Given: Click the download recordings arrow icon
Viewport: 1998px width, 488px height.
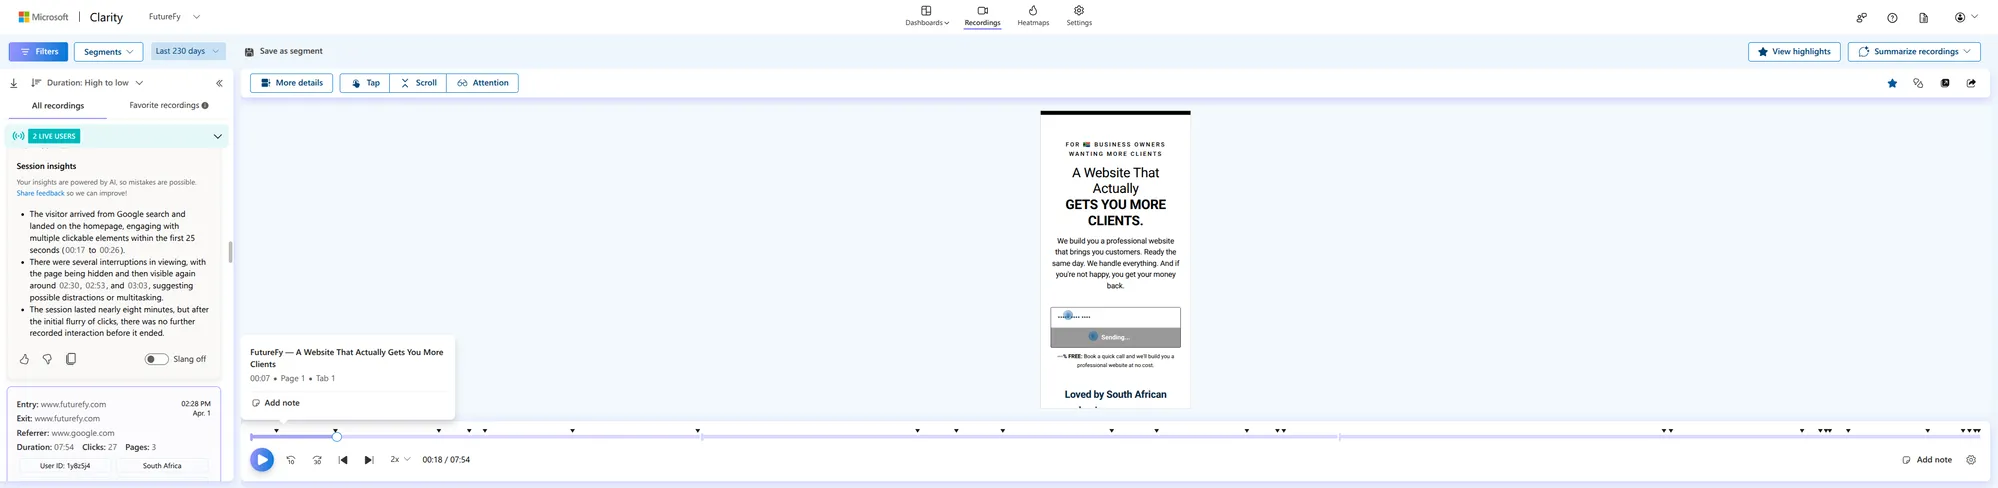Looking at the screenshot, I should [14, 83].
